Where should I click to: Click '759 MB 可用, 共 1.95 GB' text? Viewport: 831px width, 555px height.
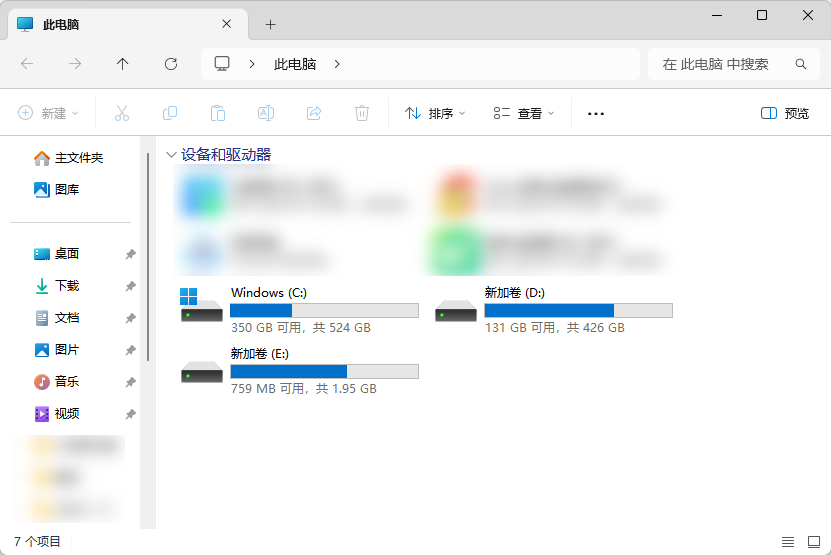304,389
